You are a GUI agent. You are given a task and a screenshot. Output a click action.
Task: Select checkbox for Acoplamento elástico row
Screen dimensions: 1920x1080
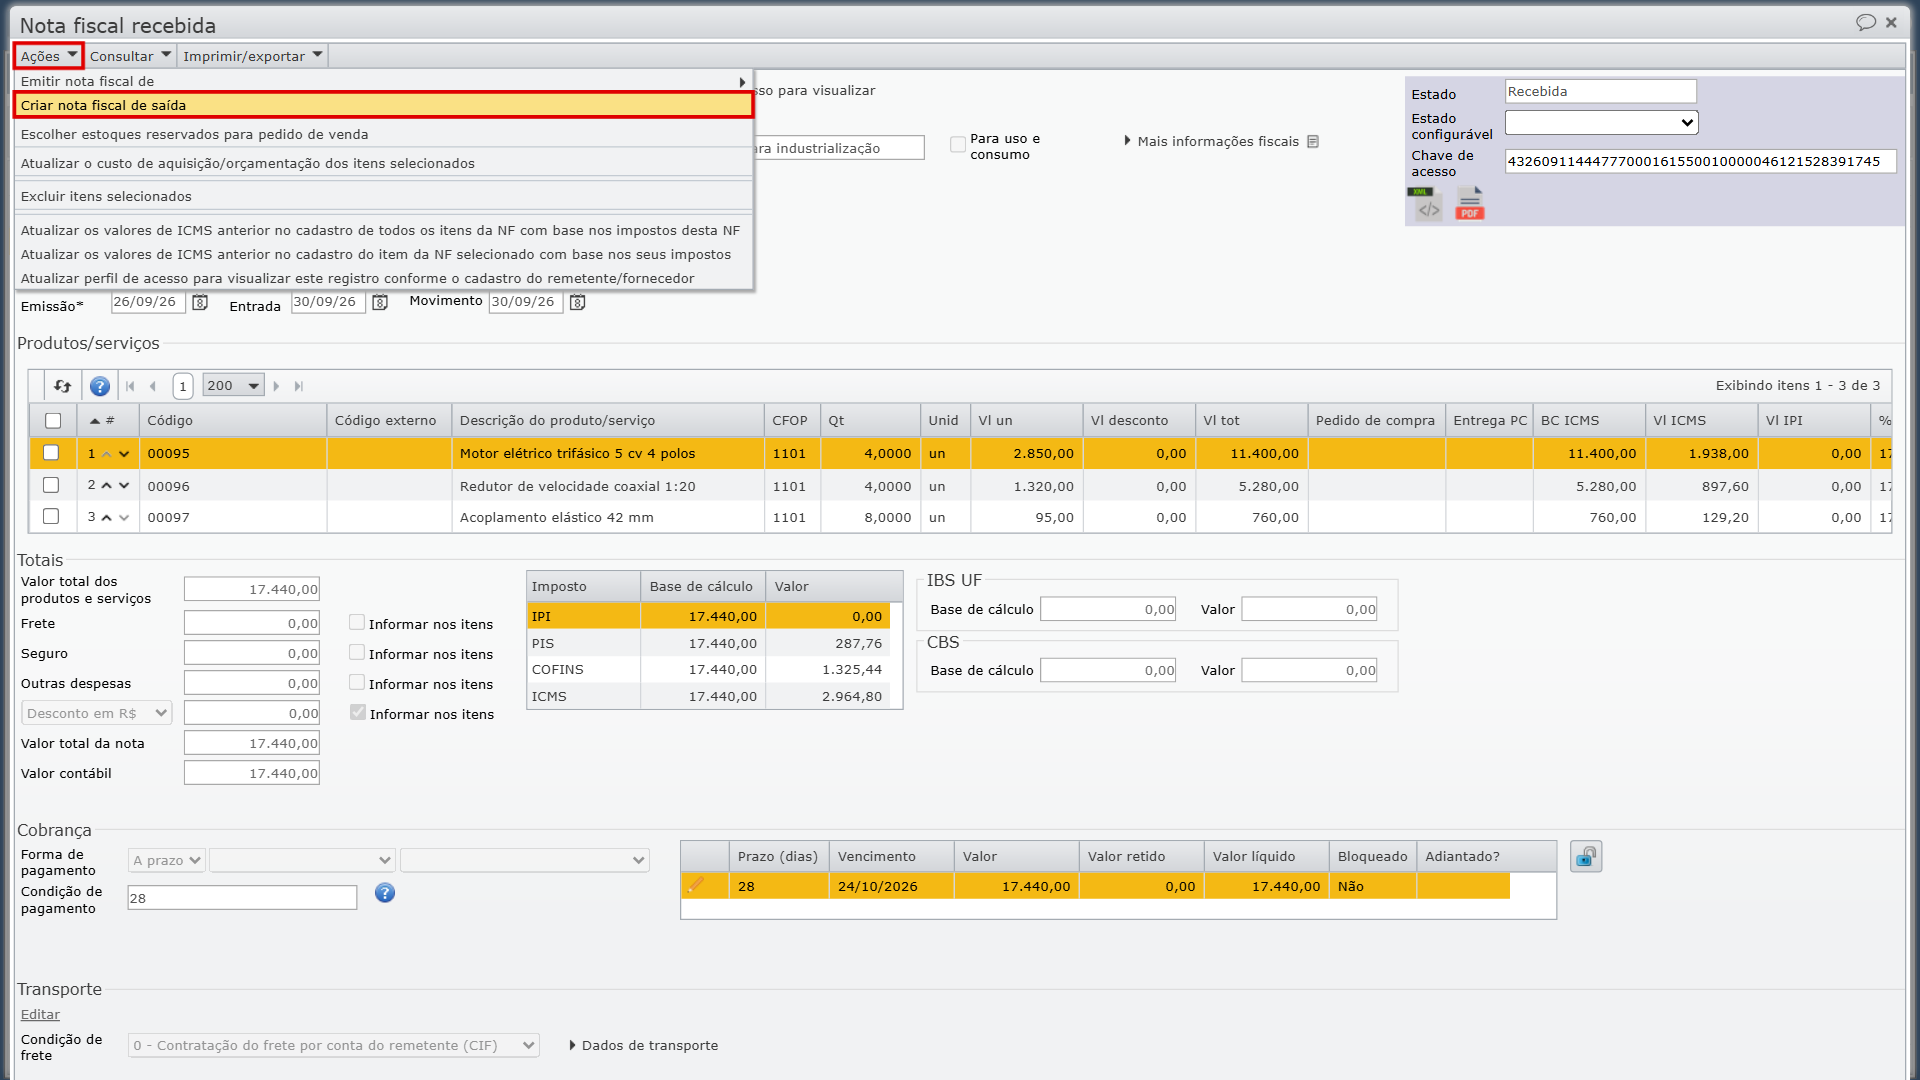51,516
